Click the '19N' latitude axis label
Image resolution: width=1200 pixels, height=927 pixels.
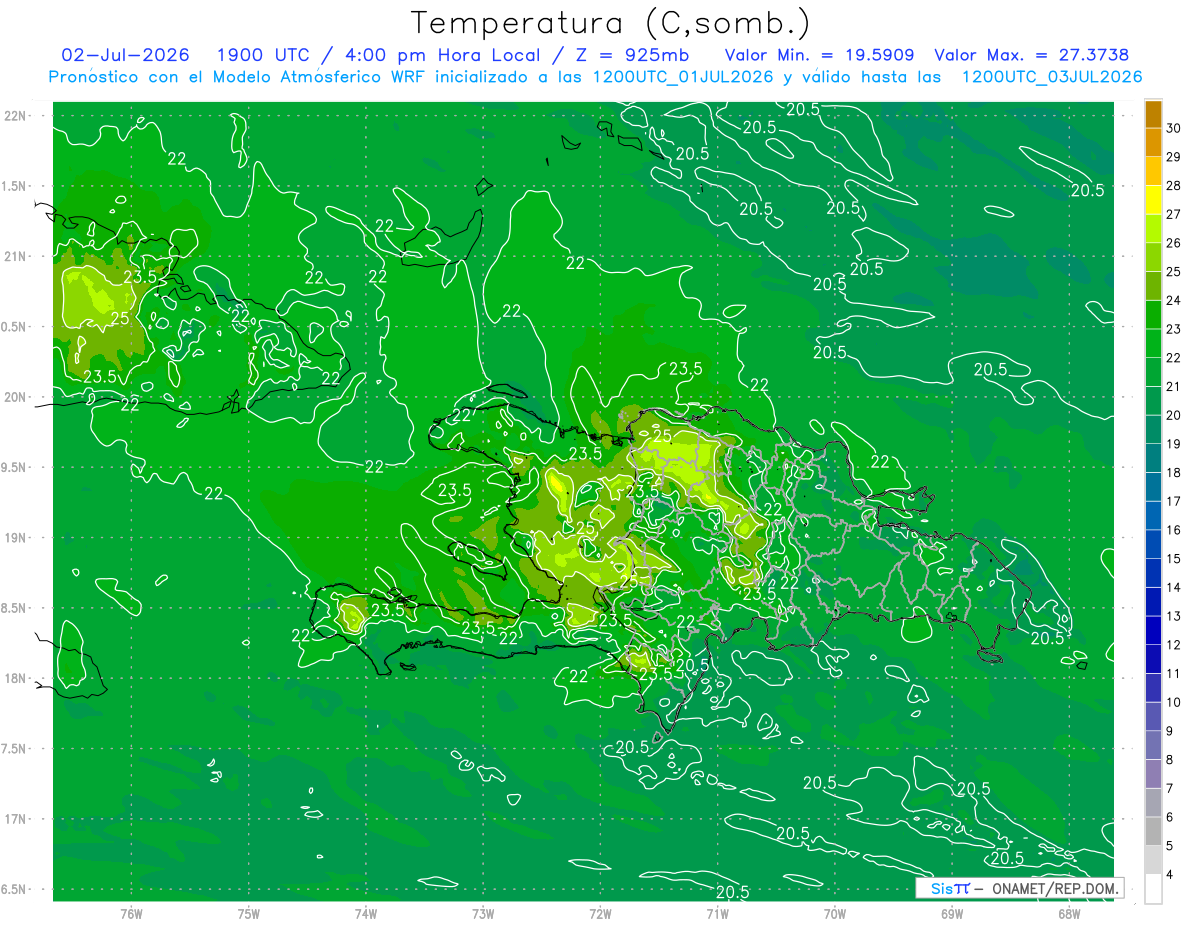(x=17, y=538)
